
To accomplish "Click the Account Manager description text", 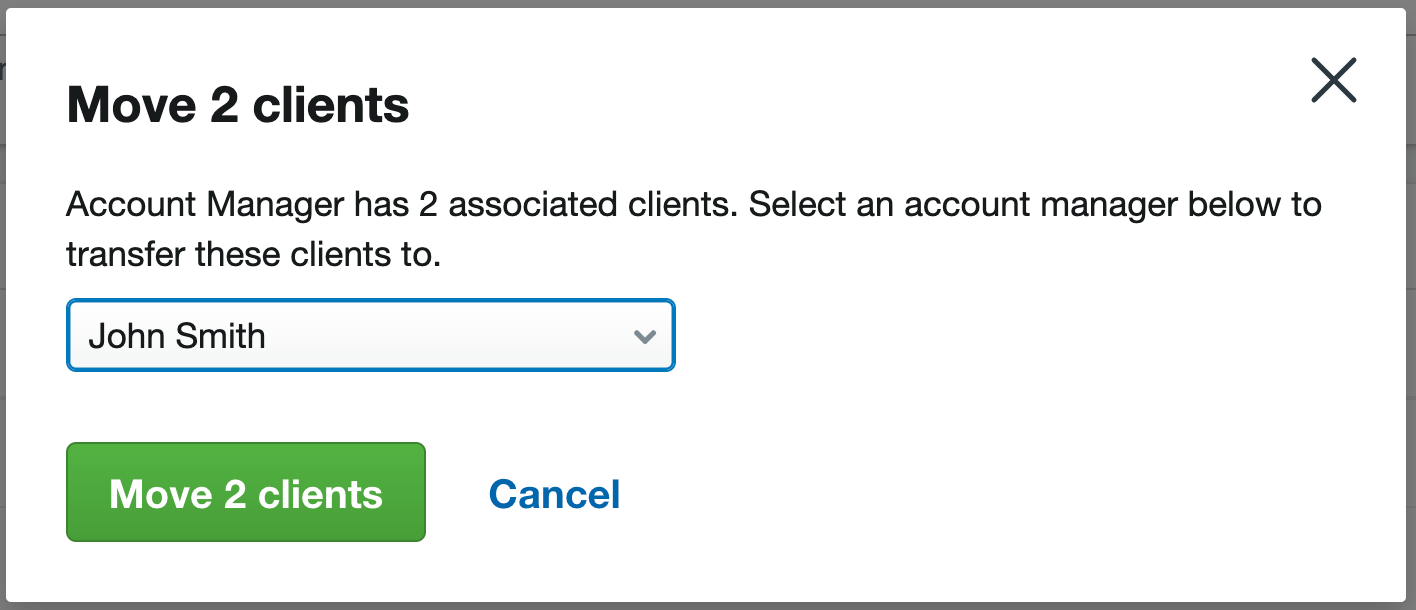I will (x=694, y=230).
